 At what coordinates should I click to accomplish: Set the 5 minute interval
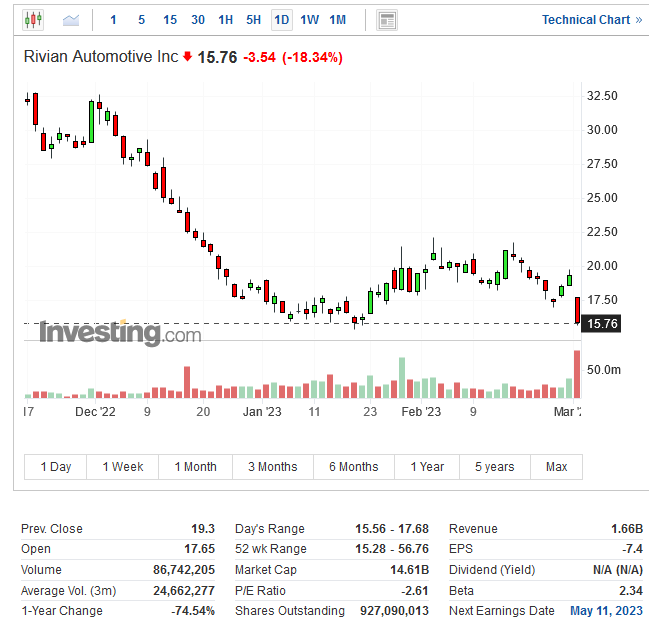click(142, 20)
